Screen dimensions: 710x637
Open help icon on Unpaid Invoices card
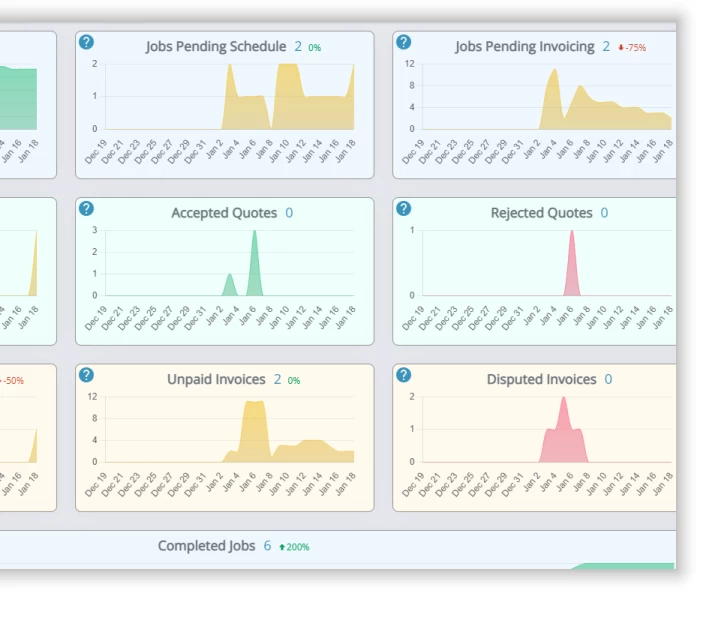86,375
